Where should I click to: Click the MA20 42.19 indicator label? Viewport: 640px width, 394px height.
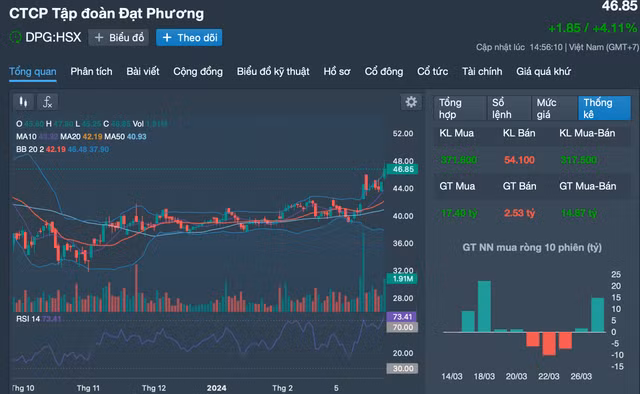[81, 137]
